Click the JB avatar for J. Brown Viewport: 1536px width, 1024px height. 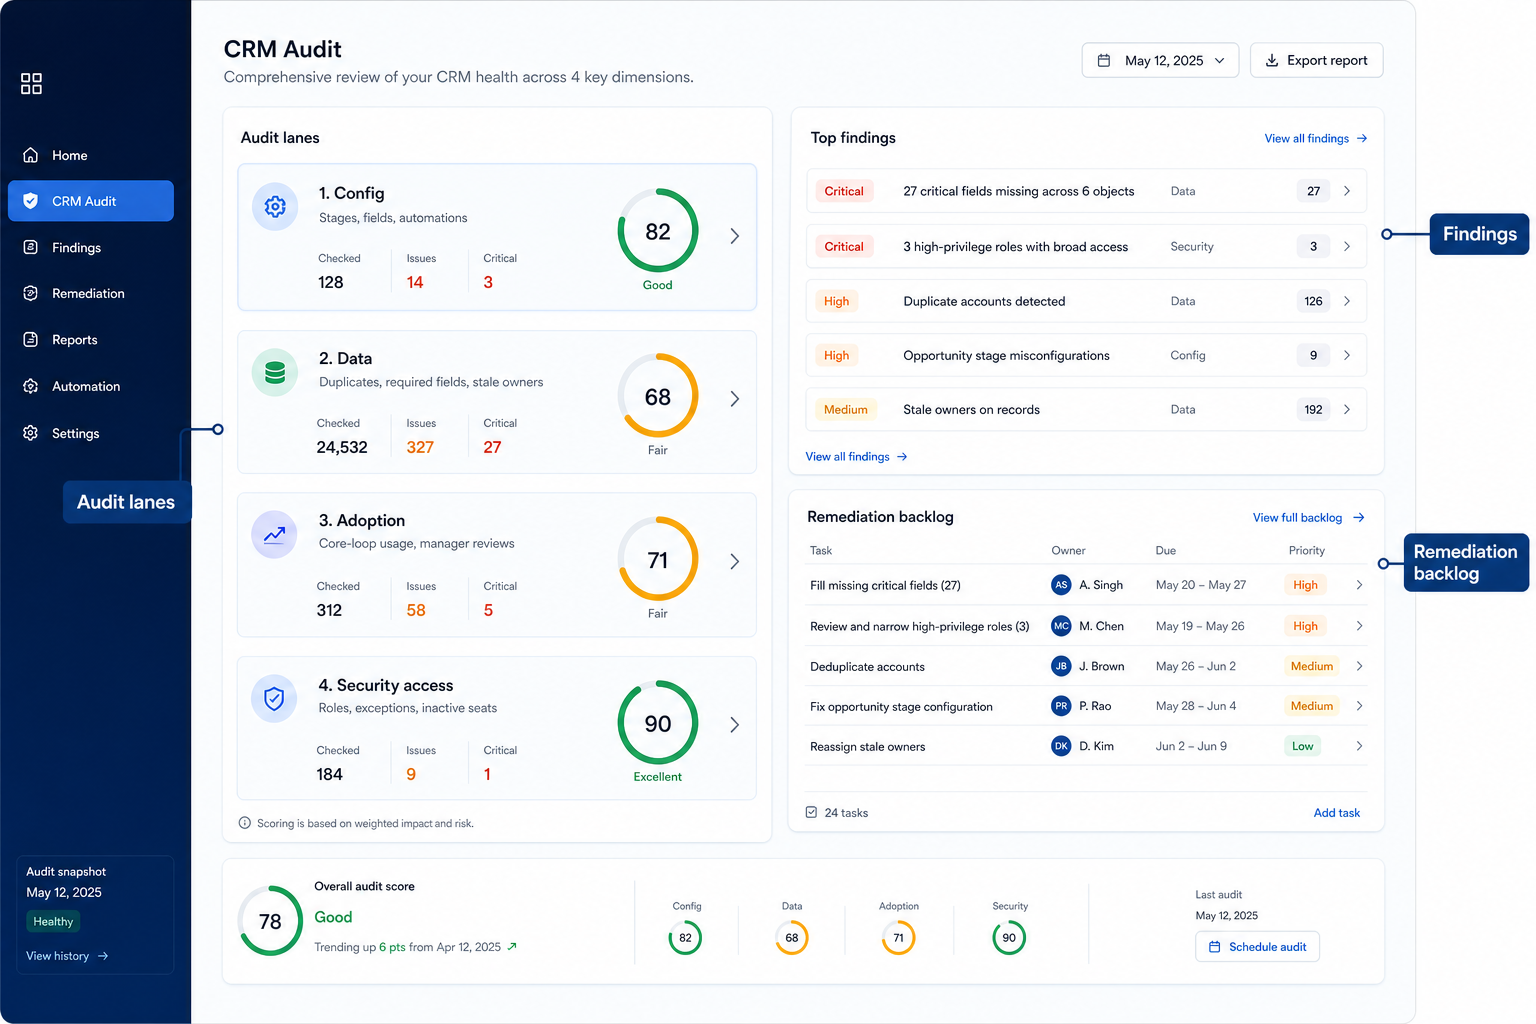(x=1062, y=666)
